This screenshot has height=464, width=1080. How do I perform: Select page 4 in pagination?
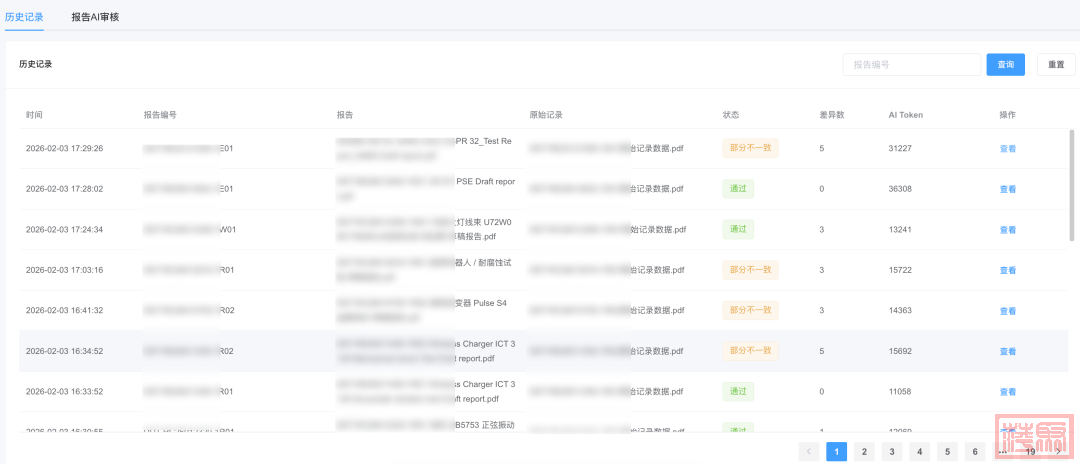[x=920, y=452]
